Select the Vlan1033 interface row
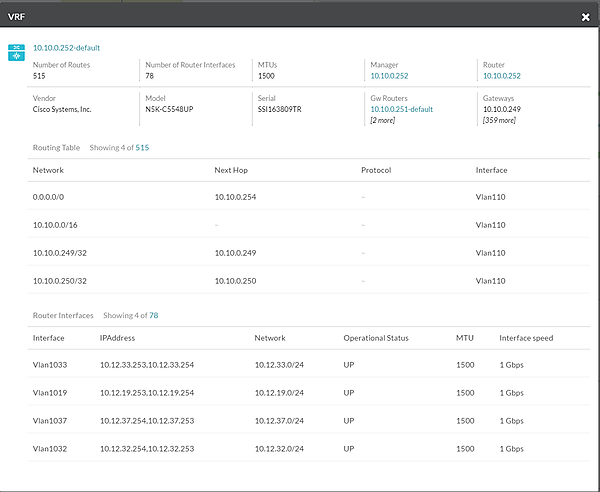This screenshot has height=492, width=600. 49,365
